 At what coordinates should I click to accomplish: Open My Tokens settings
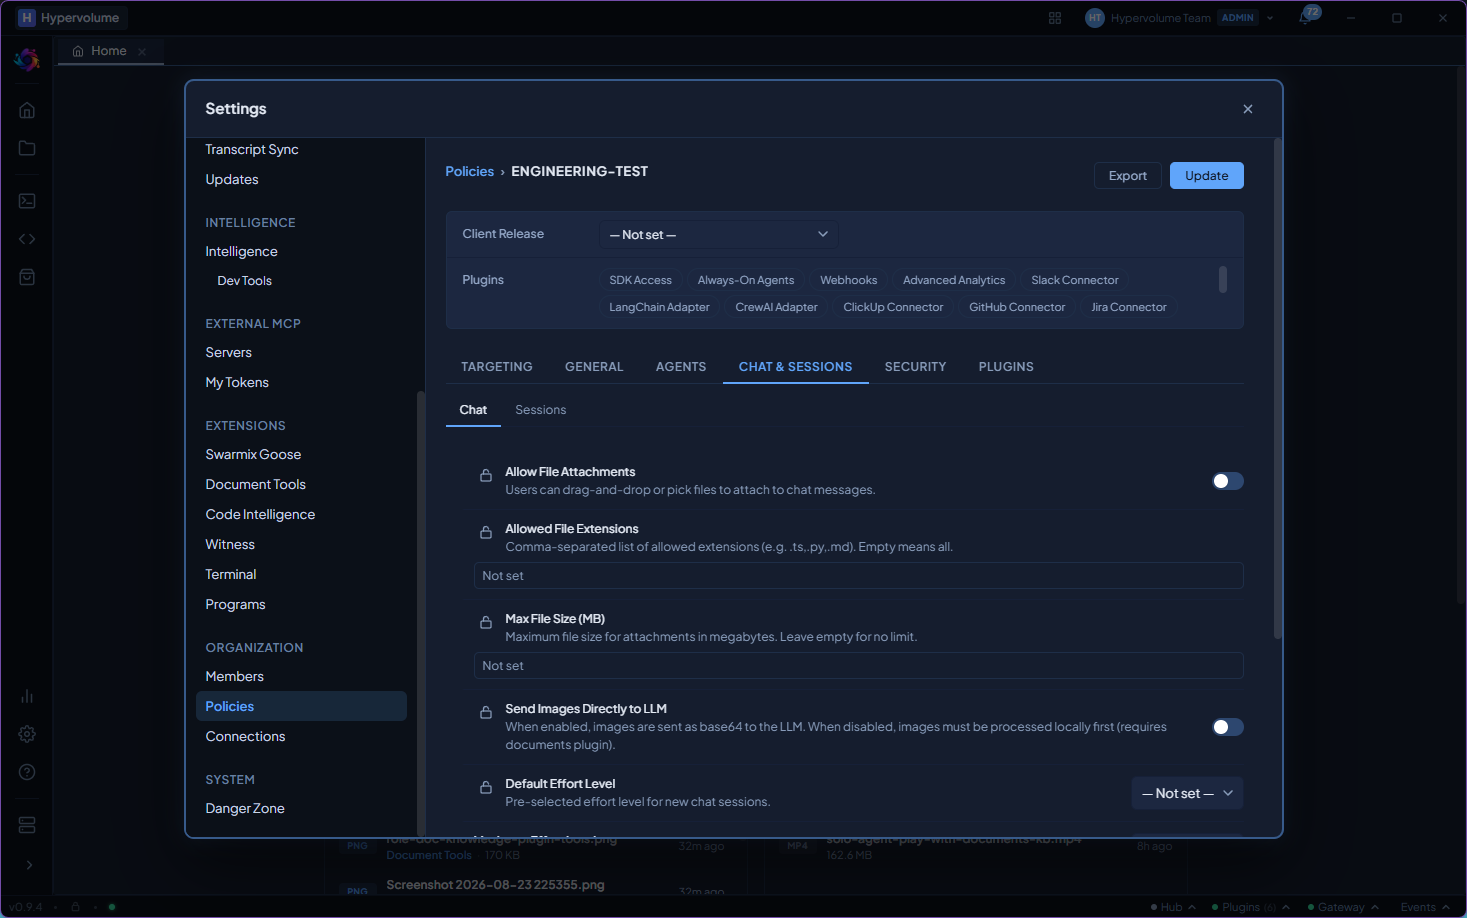point(237,382)
